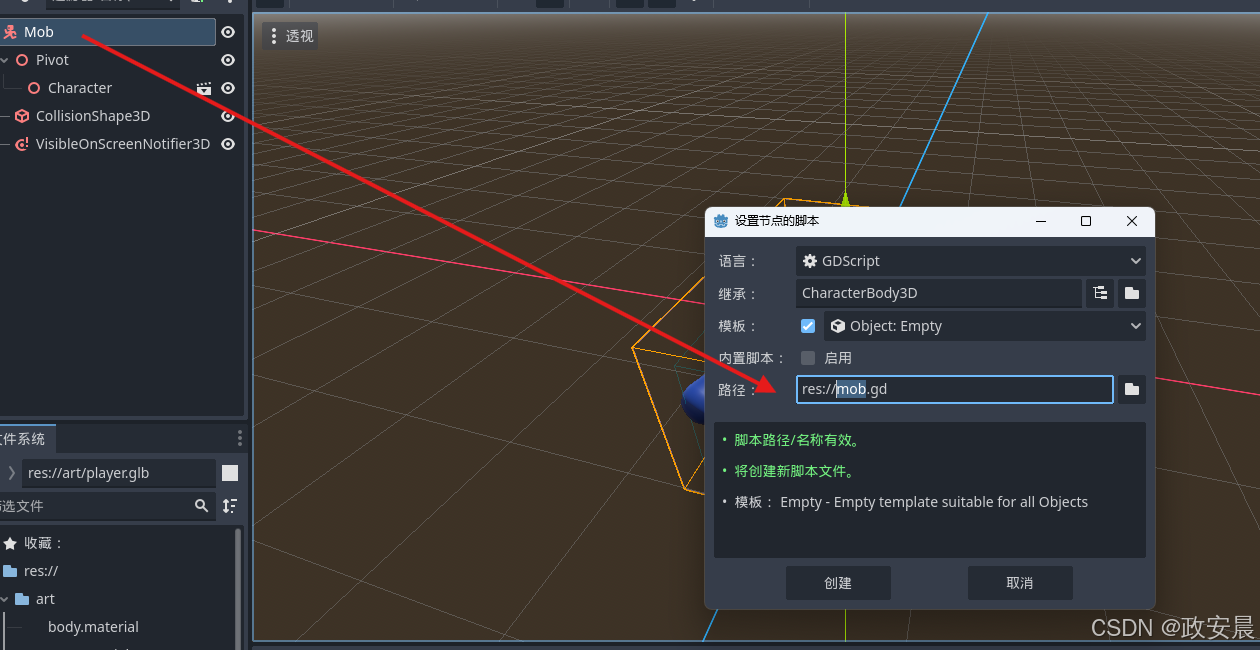Click the CharacterBody3D inherits field
Screen dimensions: 1260x650
tap(939, 293)
